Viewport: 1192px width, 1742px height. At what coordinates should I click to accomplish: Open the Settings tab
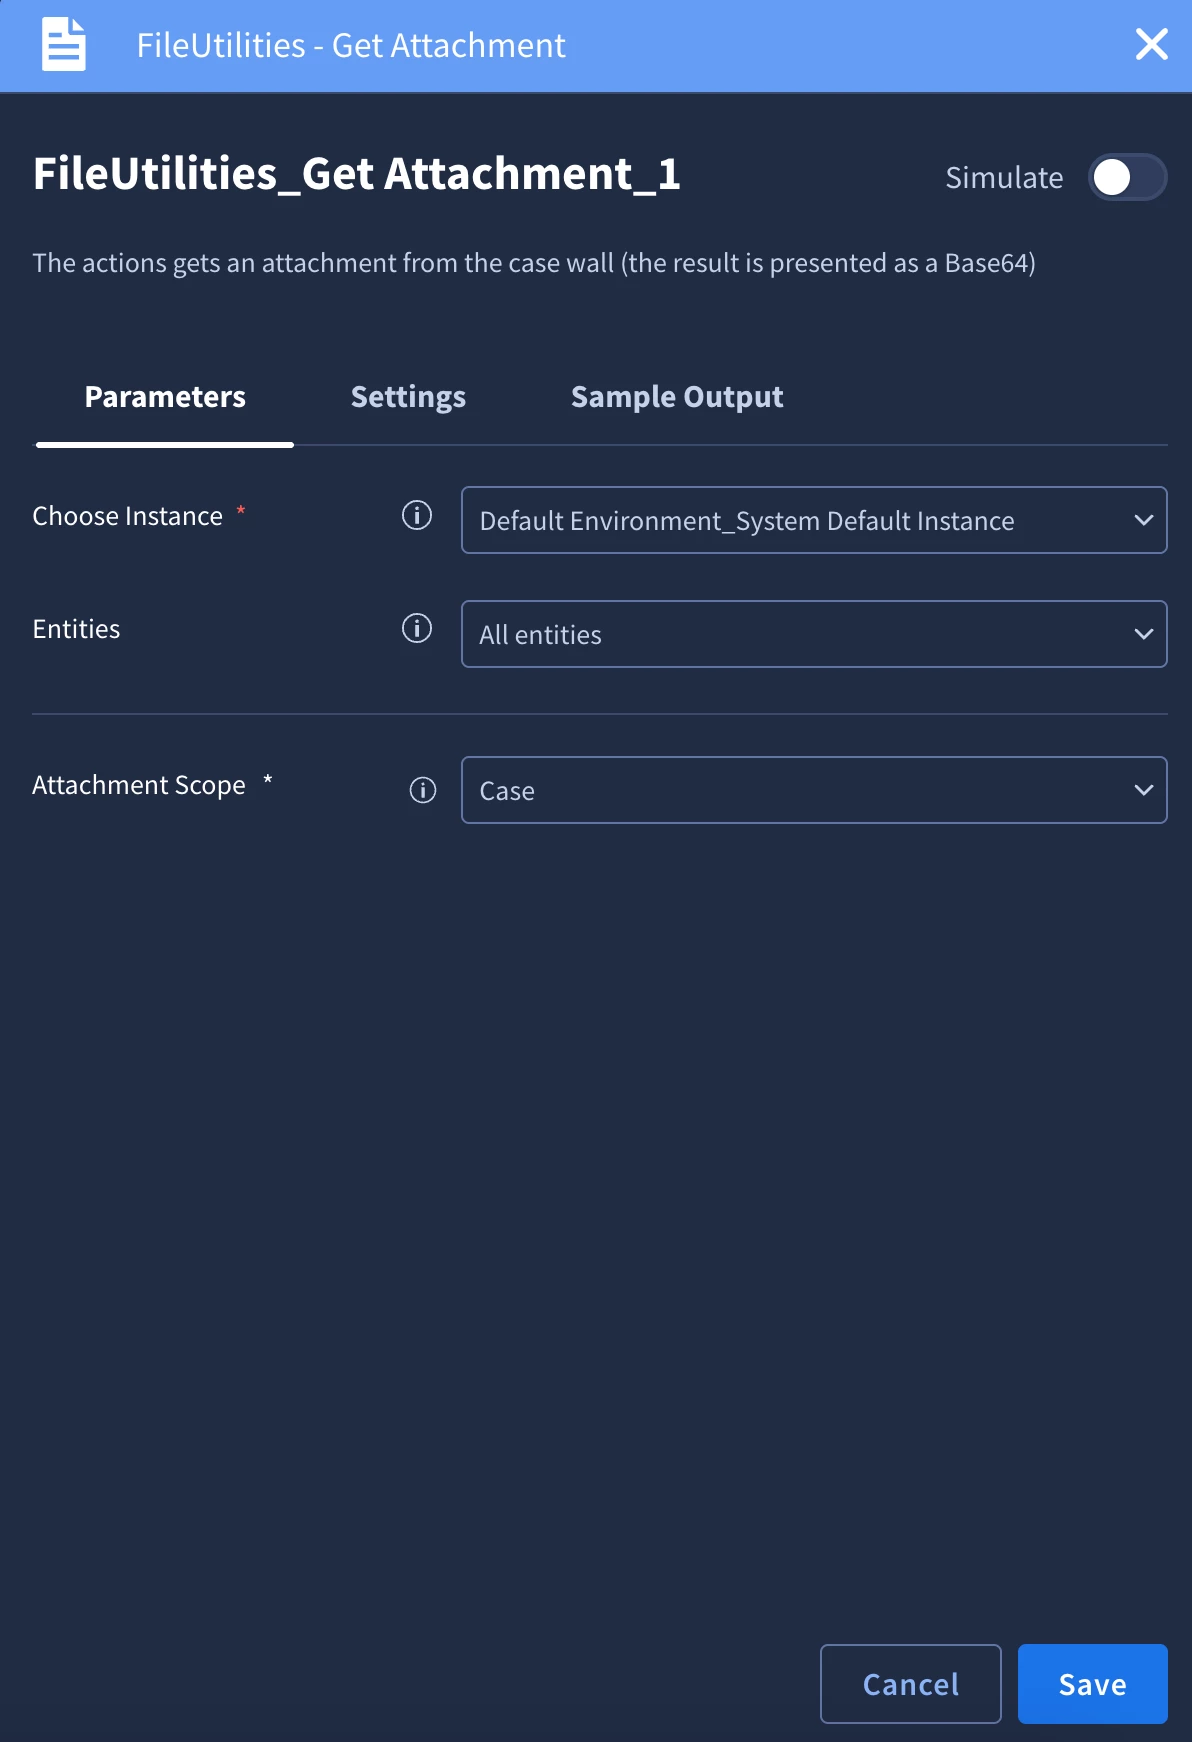pyautogui.click(x=408, y=397)
